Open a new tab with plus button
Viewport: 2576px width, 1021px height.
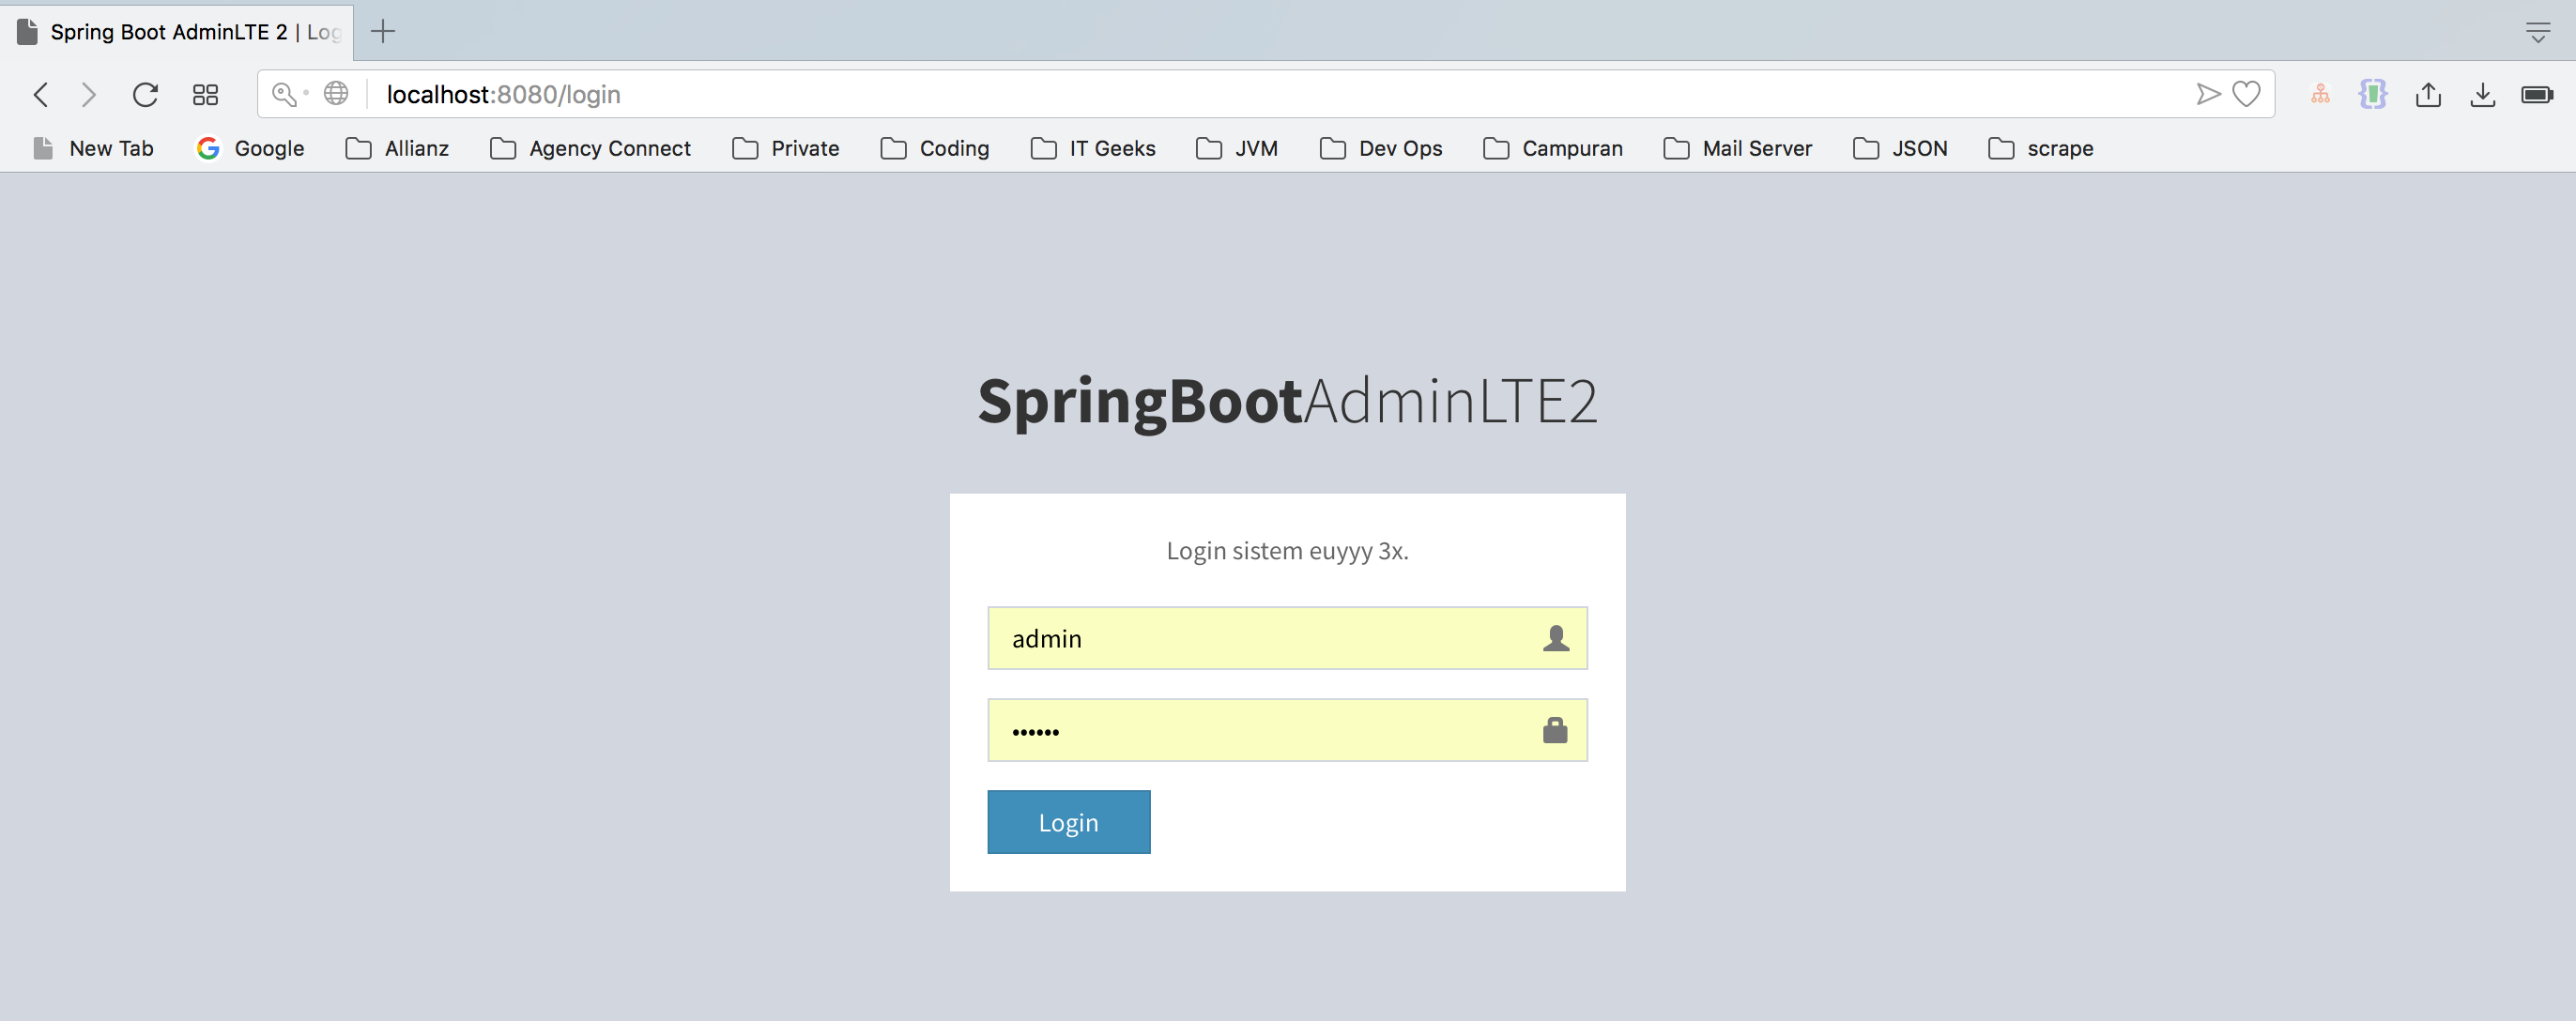click(x=383, y=32)
